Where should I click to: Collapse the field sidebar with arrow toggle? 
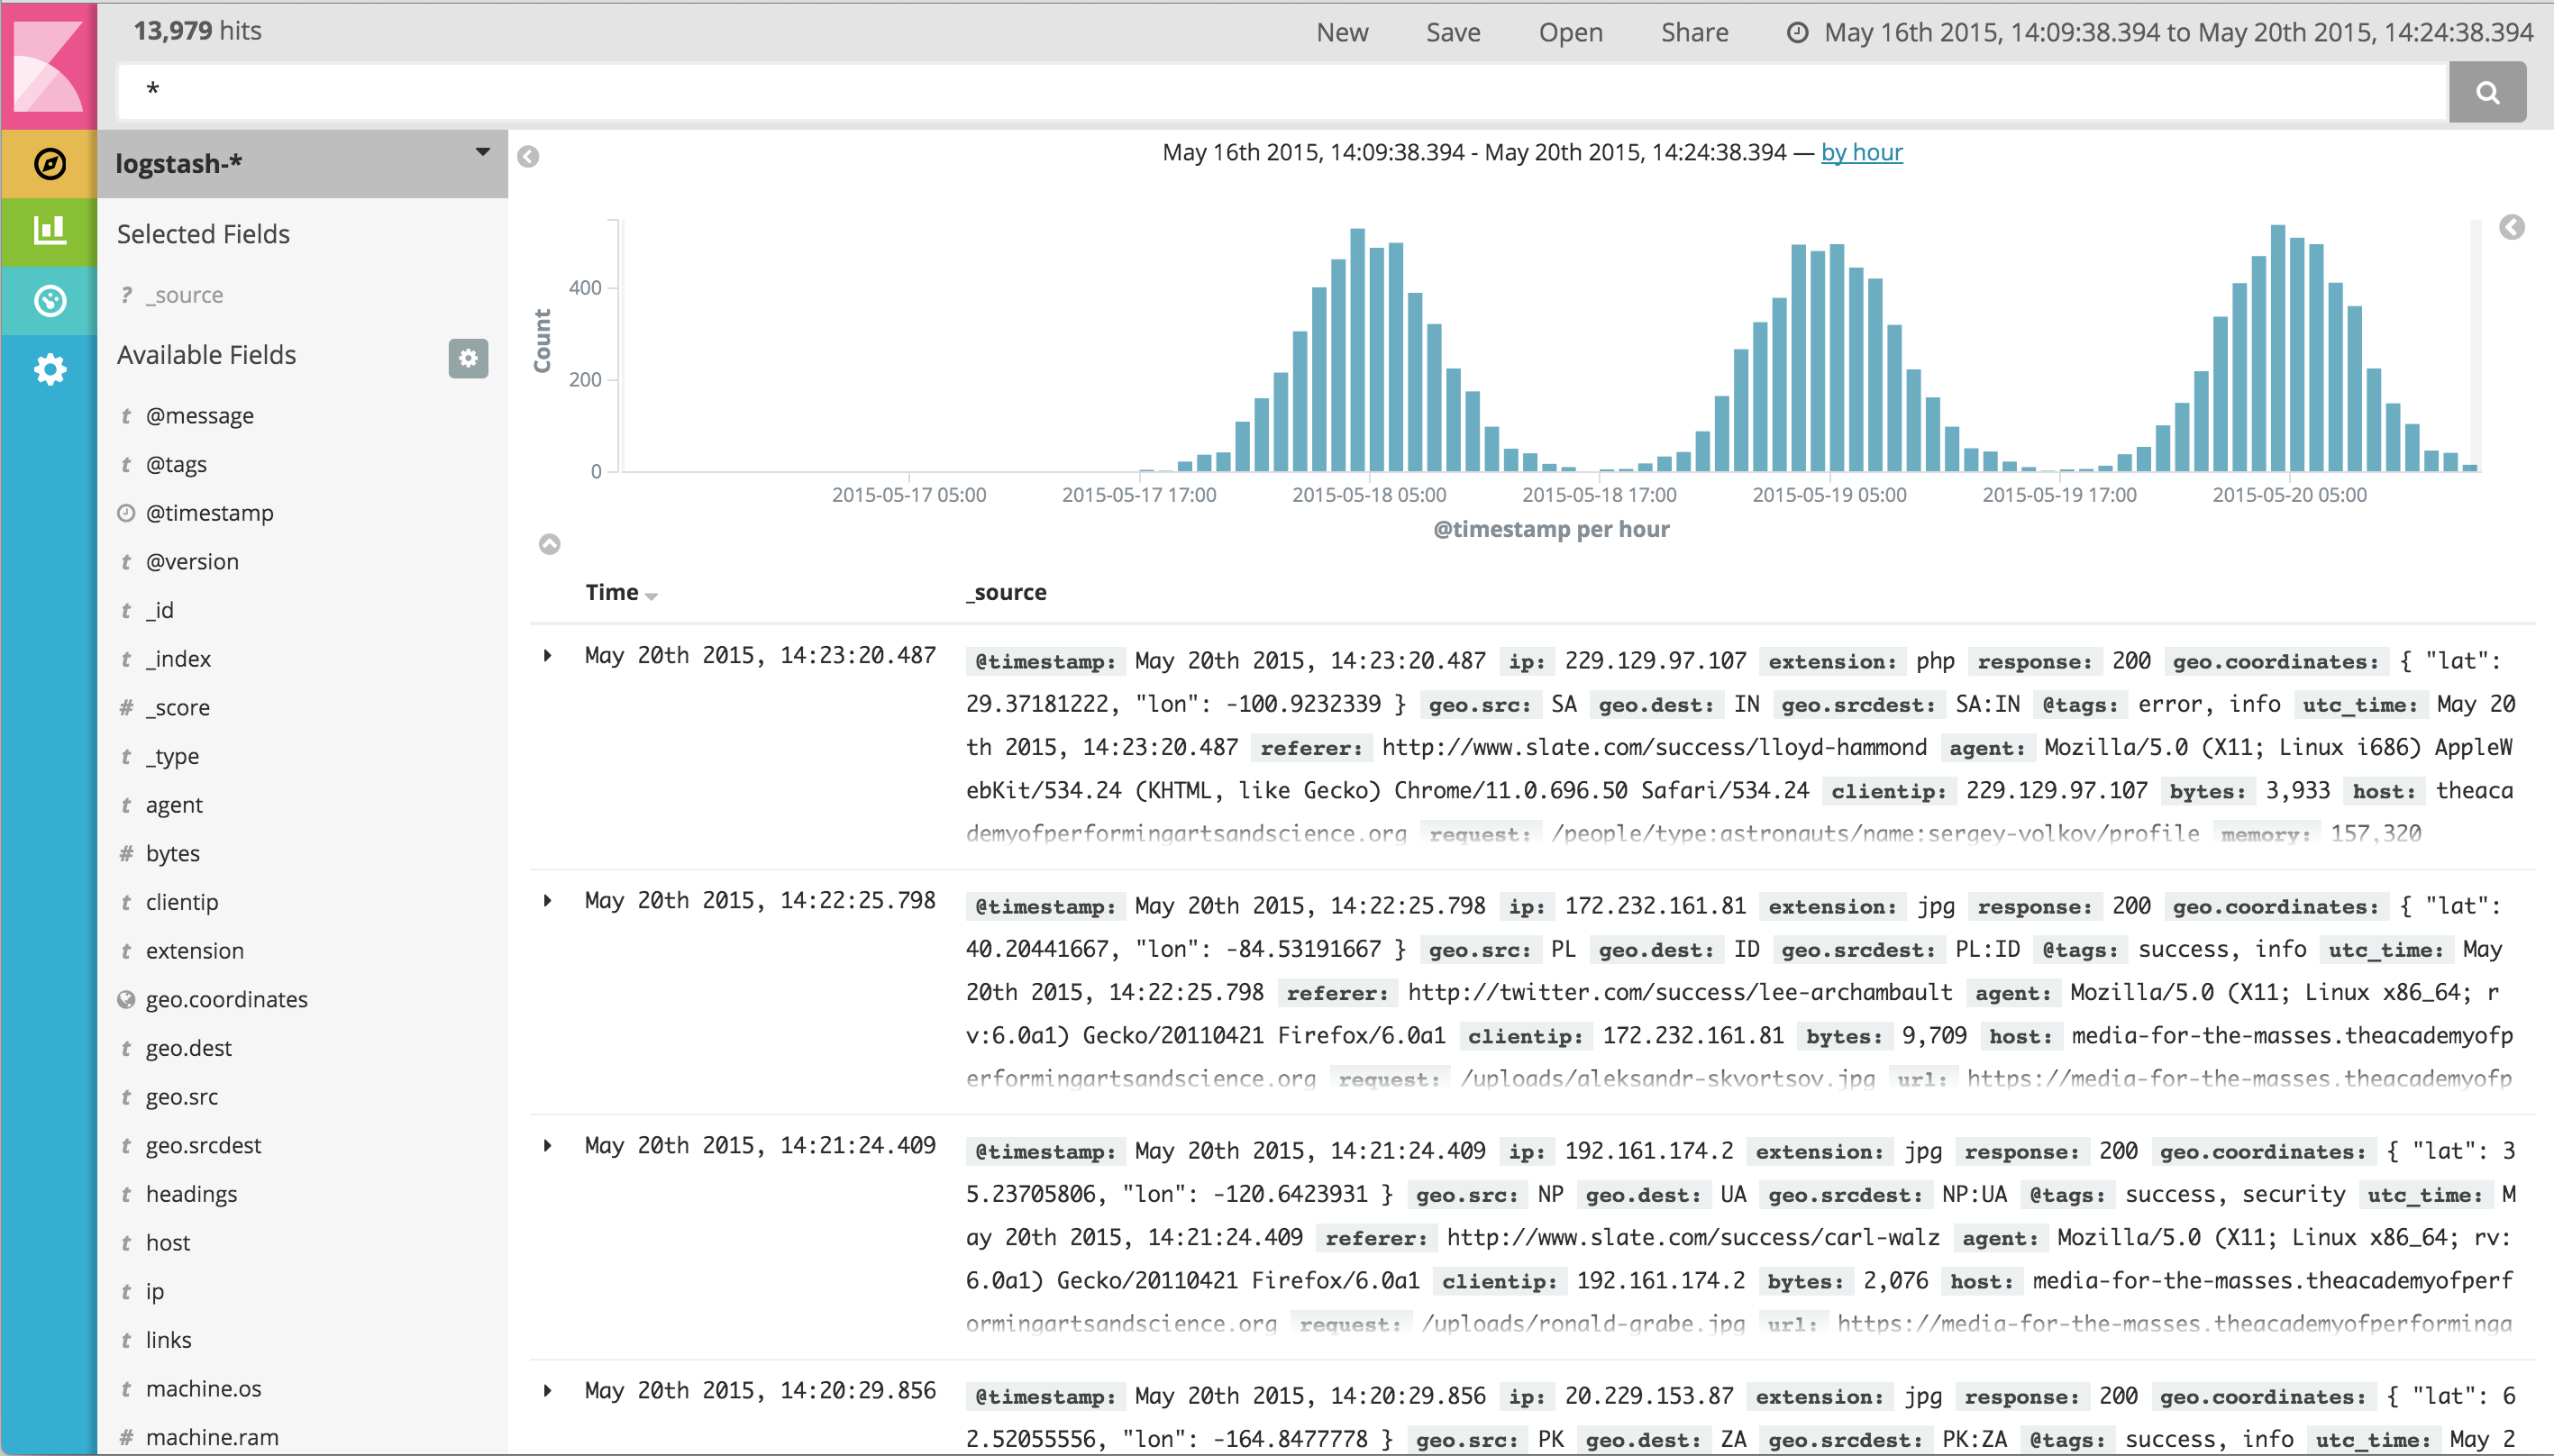(x=528, y=156)
